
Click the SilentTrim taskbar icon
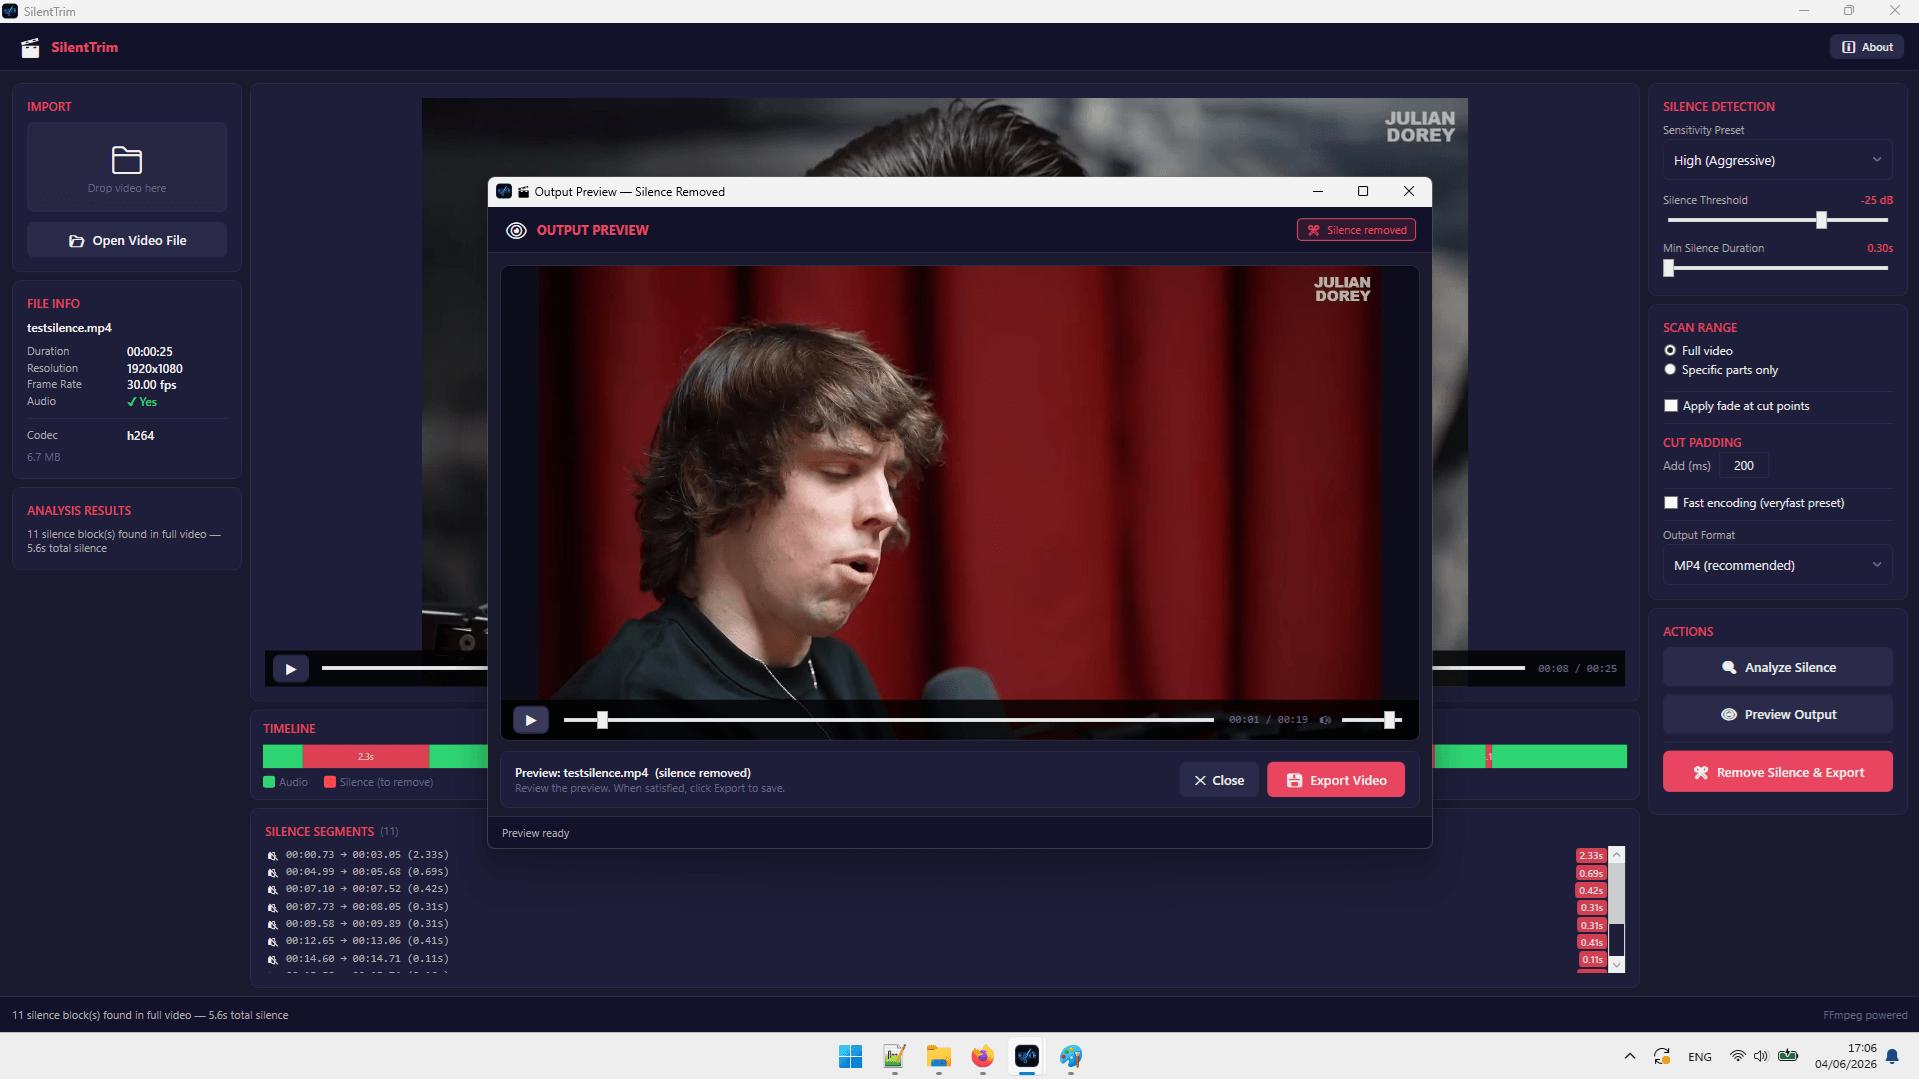(1026, 1056)
